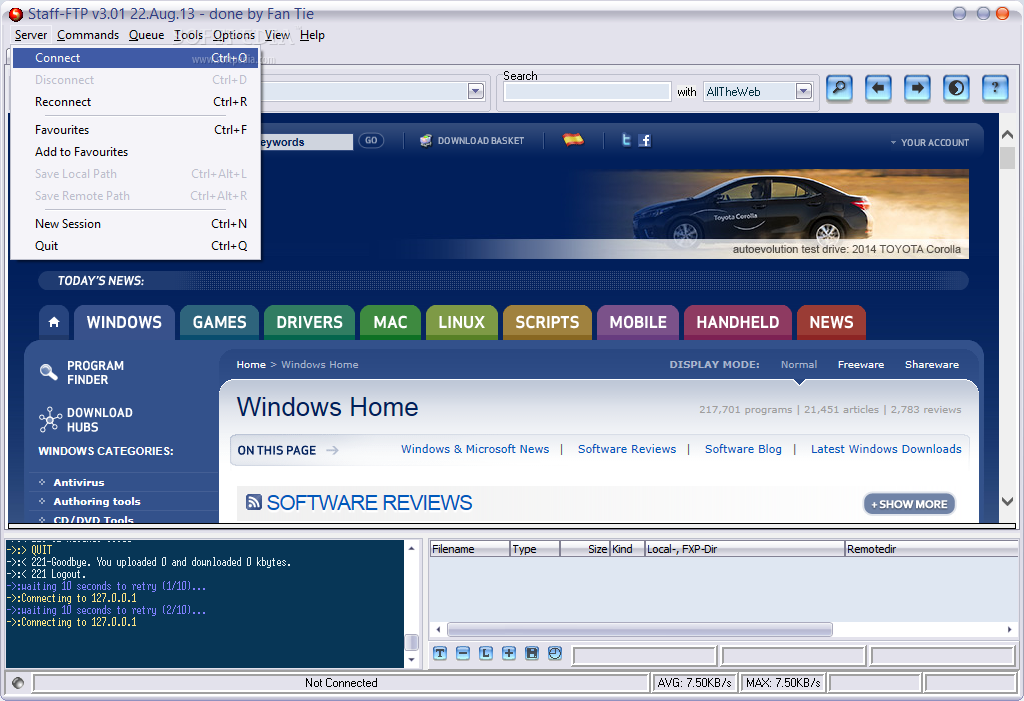Select New Session from the Server menu
This screenshot has width=1024, height=701.
click(135, 223)
